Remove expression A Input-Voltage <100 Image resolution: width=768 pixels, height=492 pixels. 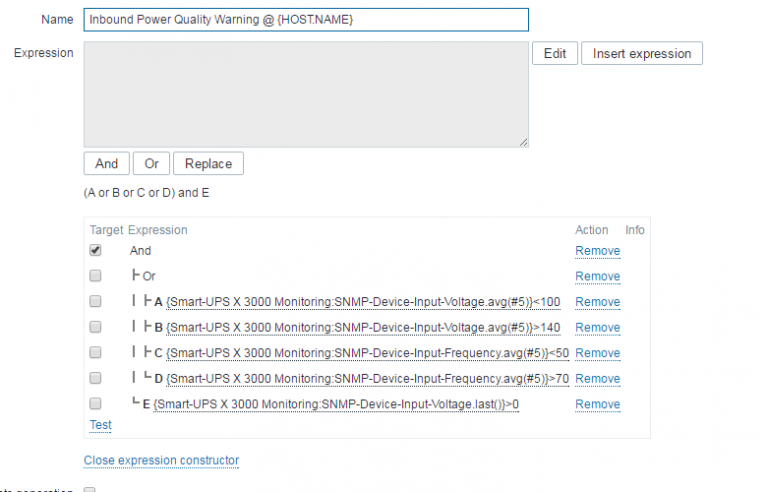point(598,302)
